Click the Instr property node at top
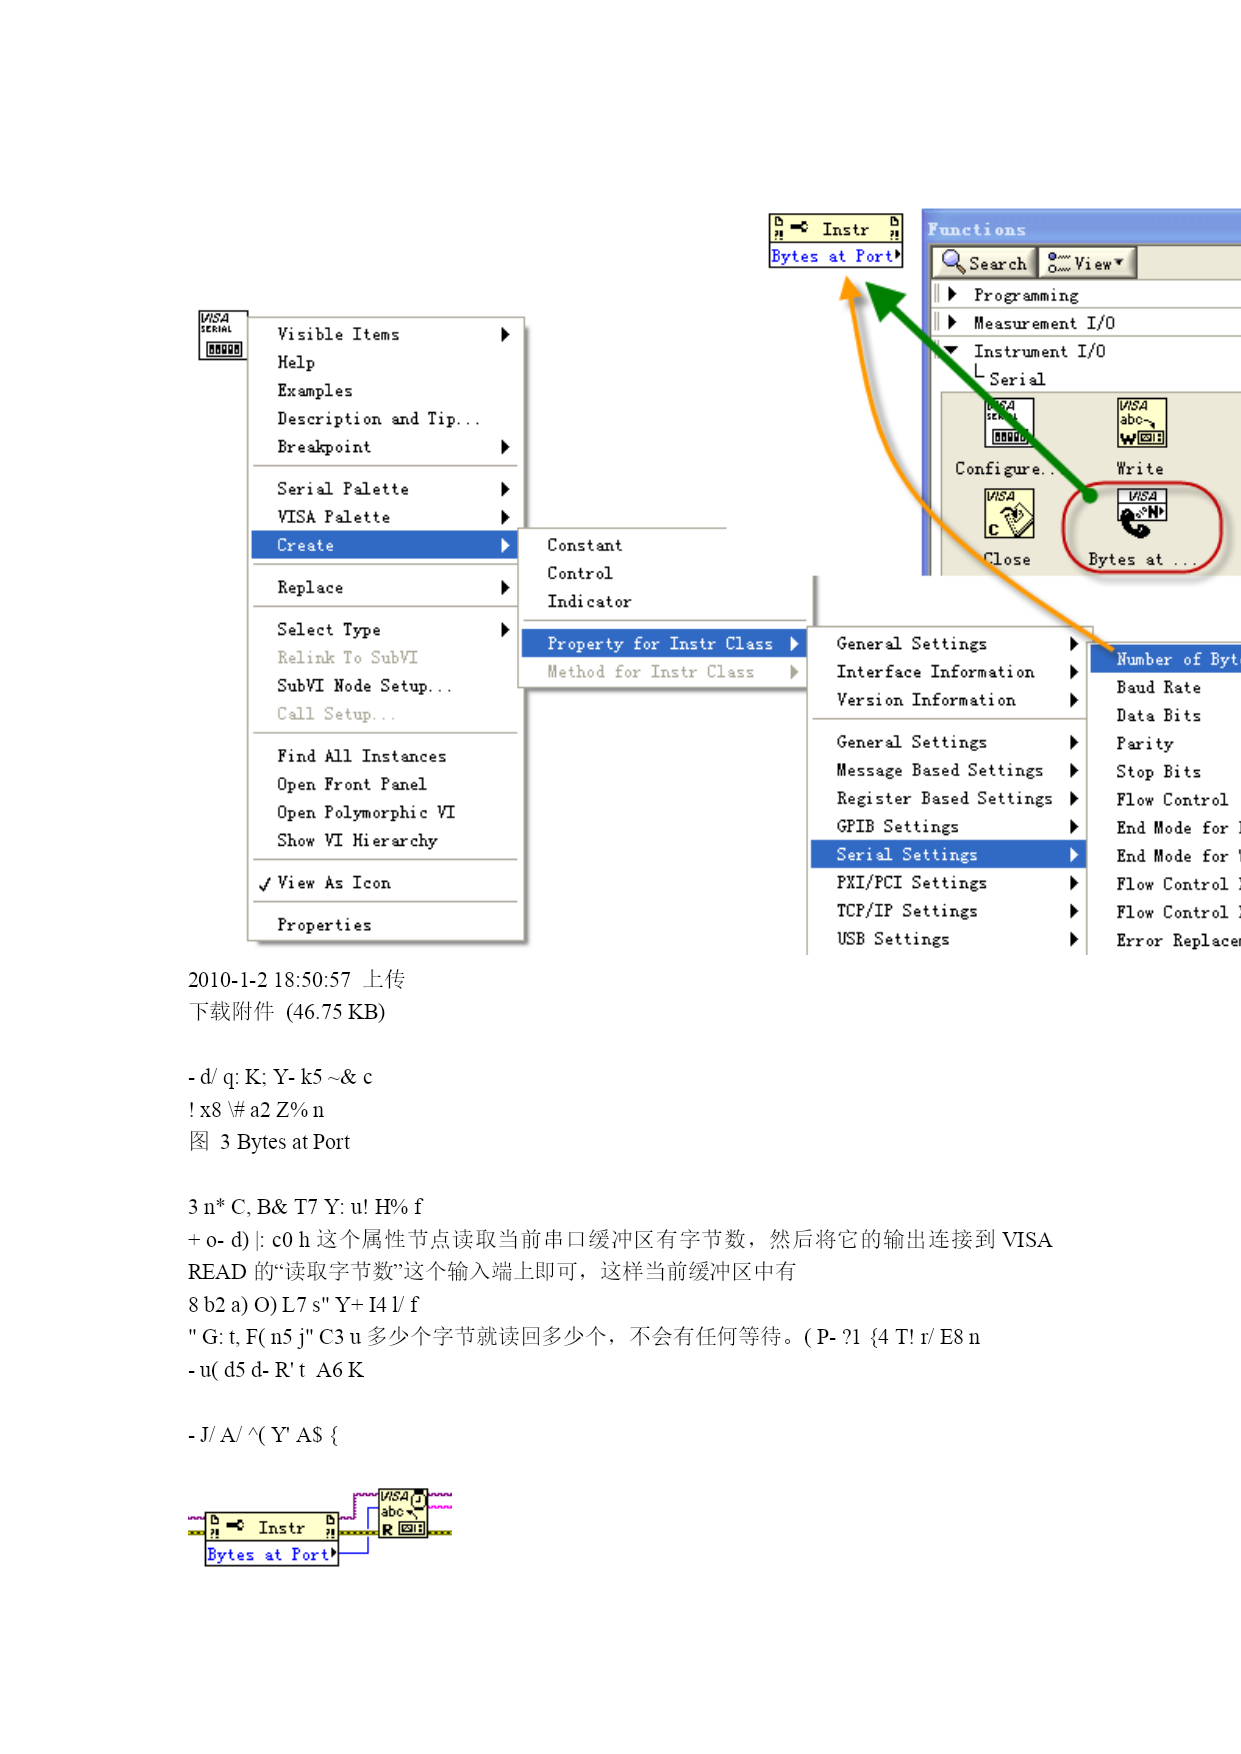Image resolution: width=1241 pixels, height=1754 pixels. (x=836, y=229)
